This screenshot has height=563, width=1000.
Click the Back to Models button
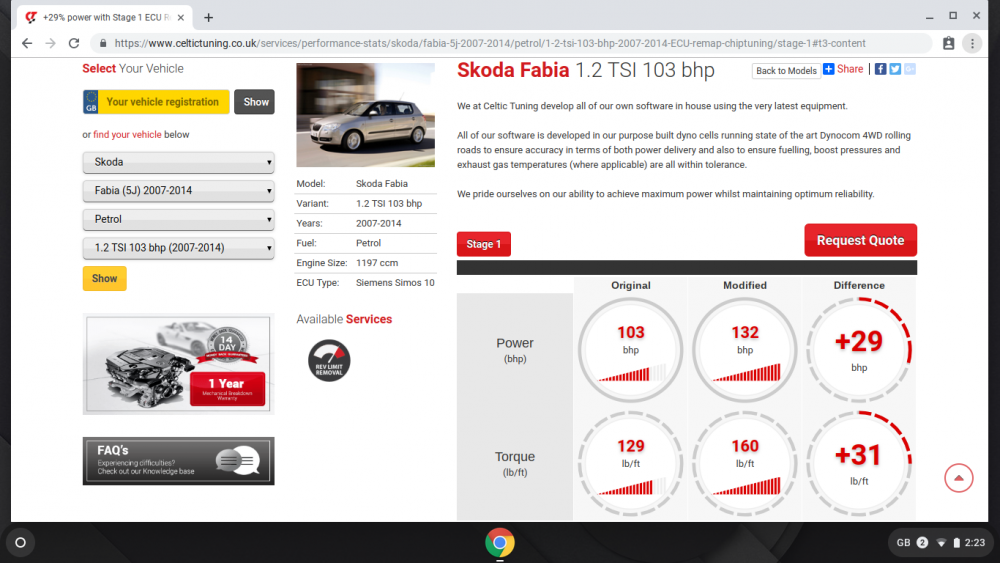[x=786, y=71]
